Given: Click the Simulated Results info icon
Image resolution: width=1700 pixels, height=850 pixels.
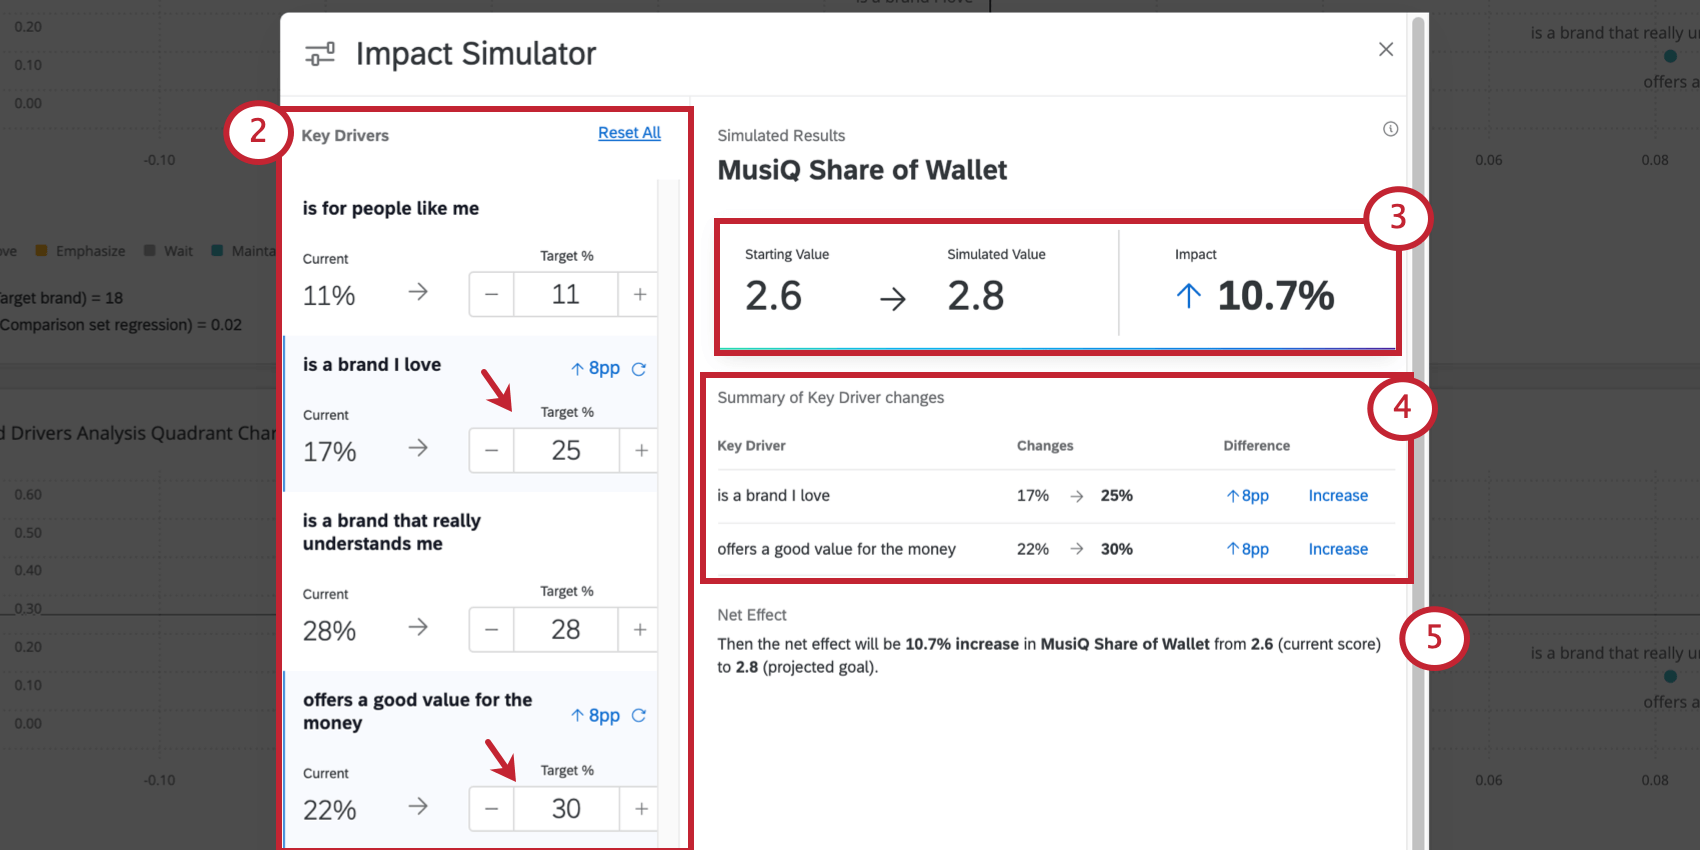Looking at the screenshot, I should [x=1390, y=129].
